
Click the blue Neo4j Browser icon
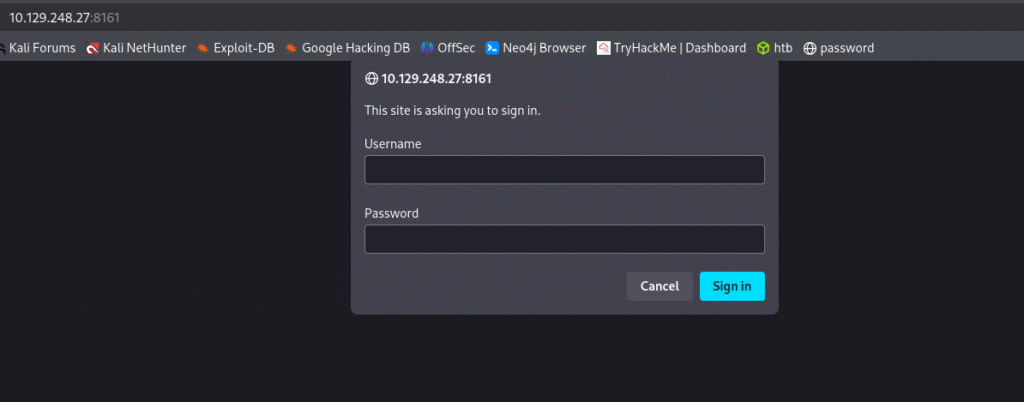tap(492, 48)
